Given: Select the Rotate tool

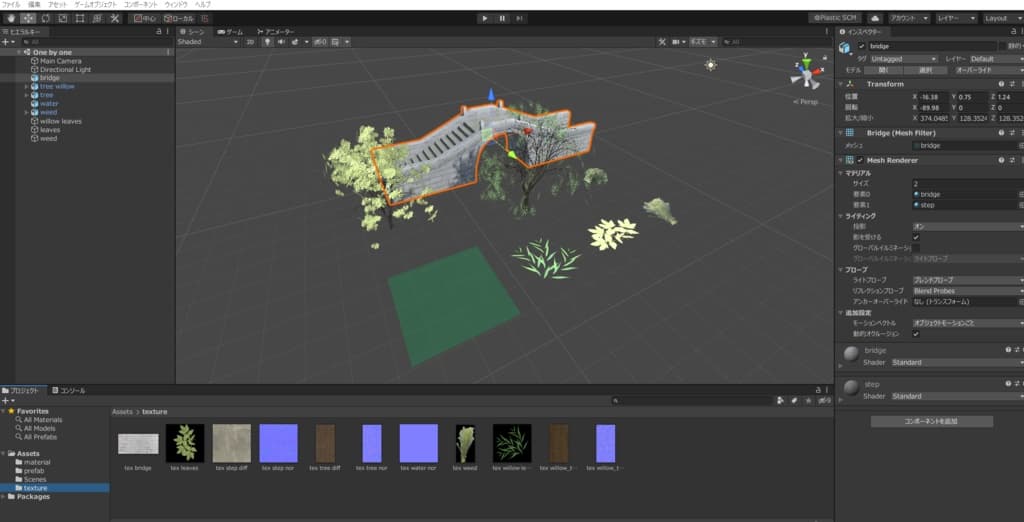Looking at the screenshot, I should 45,18.
